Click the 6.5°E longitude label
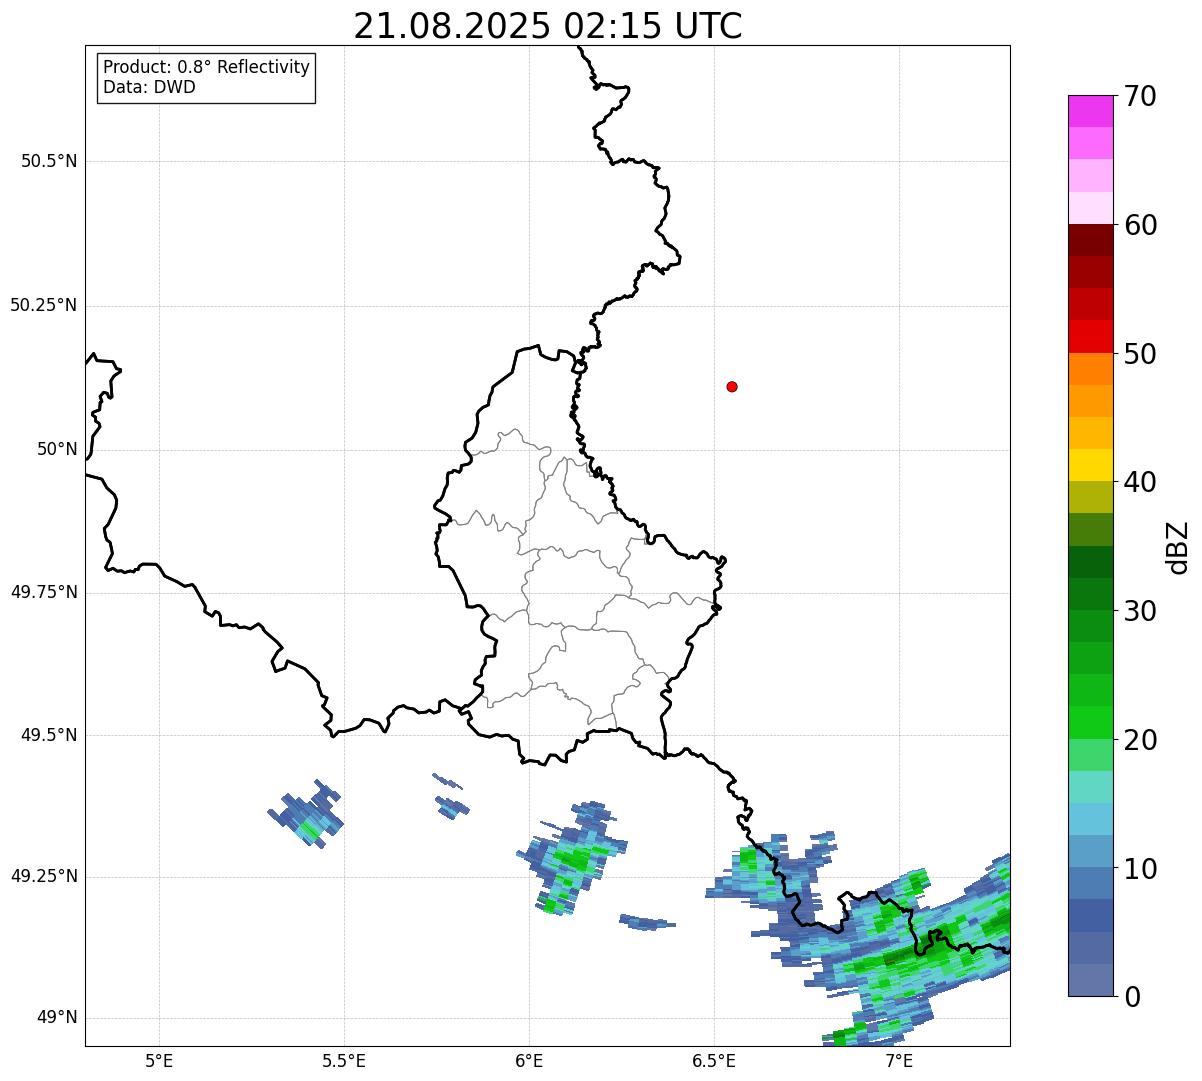The height and width of the screenshot is (1081, 1202). coord(714,1060)
